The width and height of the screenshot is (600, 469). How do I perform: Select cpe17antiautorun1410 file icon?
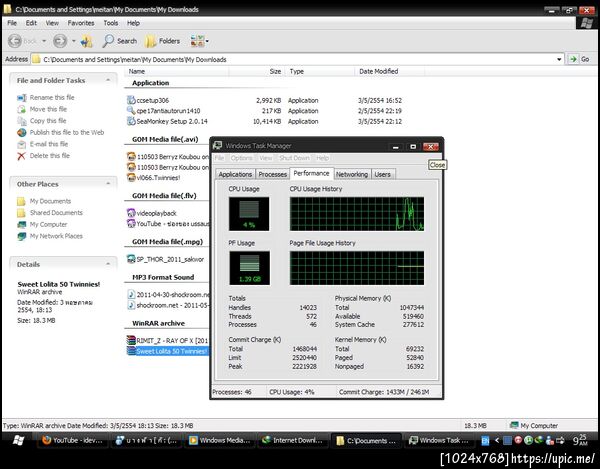coord(131,111)
